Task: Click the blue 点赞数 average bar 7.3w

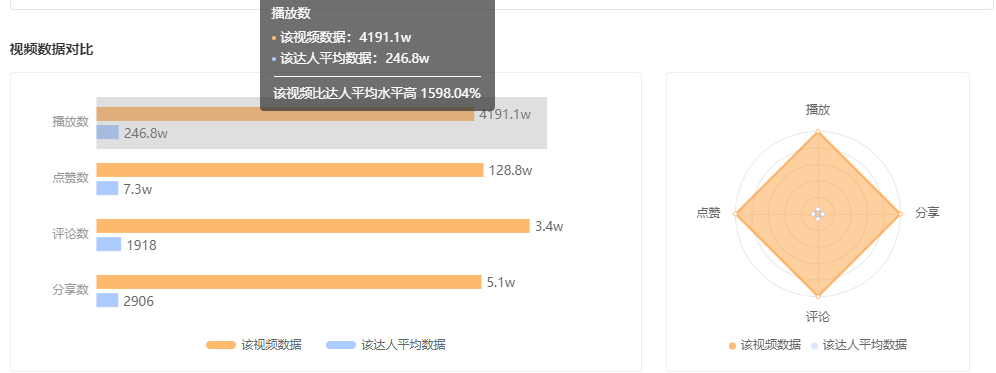Action: click(x=107, y=188)
